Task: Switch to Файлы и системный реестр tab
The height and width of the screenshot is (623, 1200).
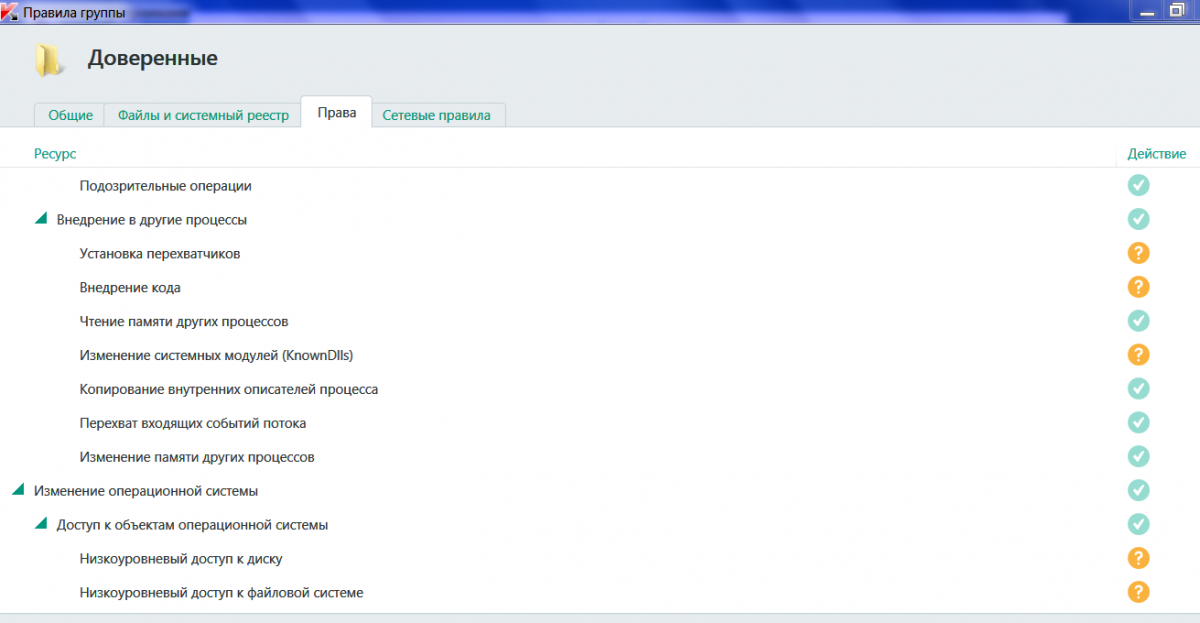Action: (203, 115)
